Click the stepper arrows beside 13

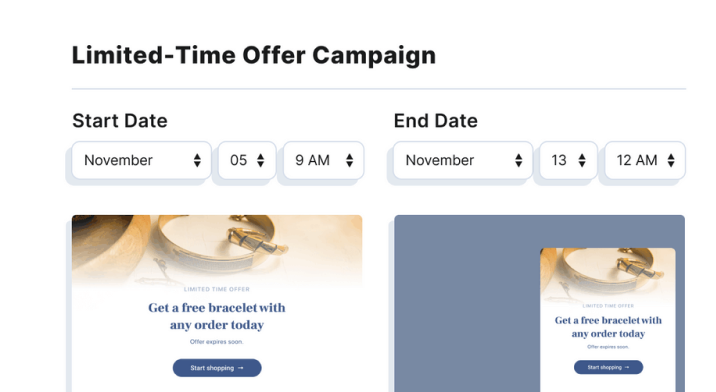click(x=582, y=160)
